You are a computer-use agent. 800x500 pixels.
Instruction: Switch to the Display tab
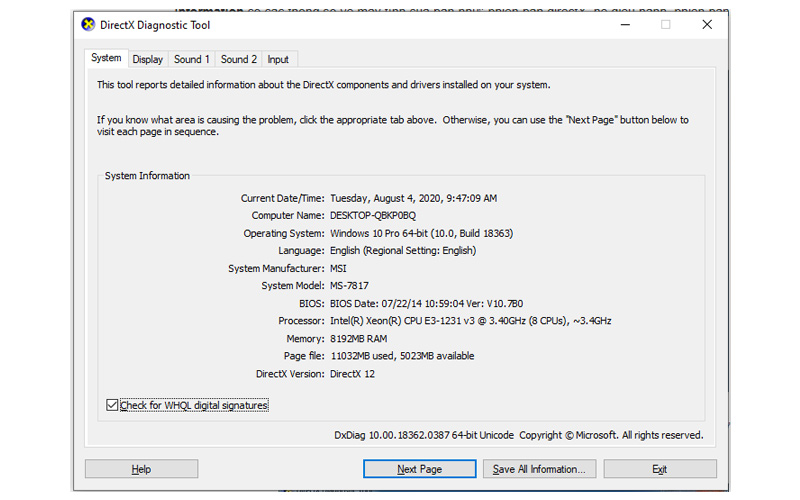click(x=147, y=59)
